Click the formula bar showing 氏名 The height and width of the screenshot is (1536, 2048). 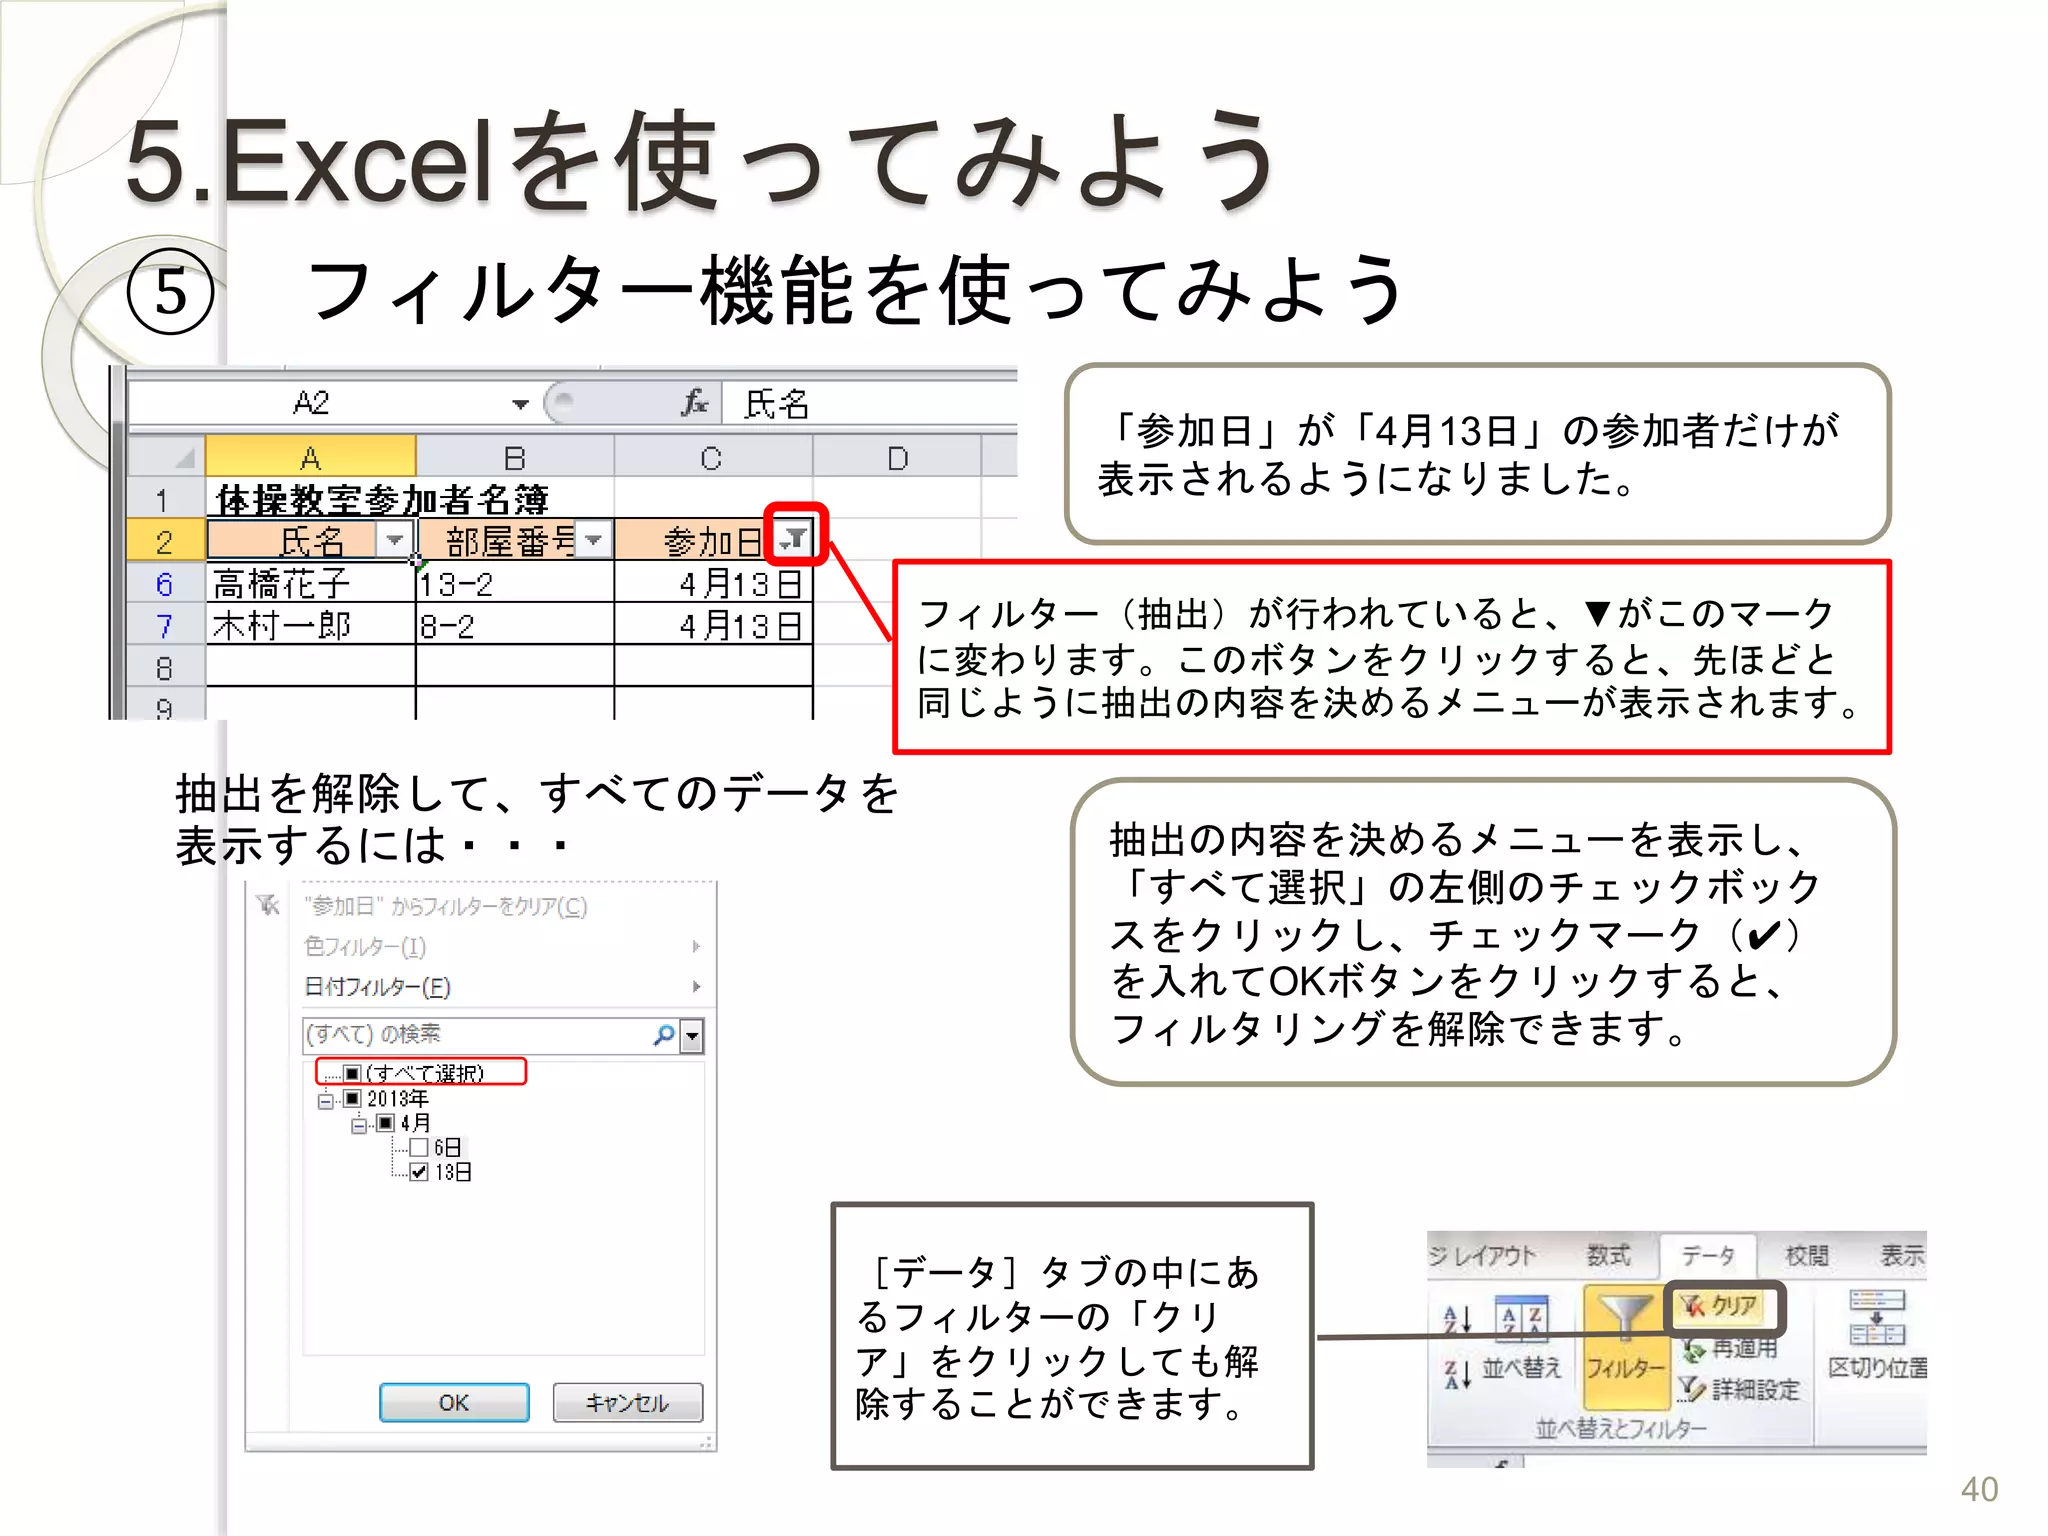pyautogui.click(x=870, y=403)
